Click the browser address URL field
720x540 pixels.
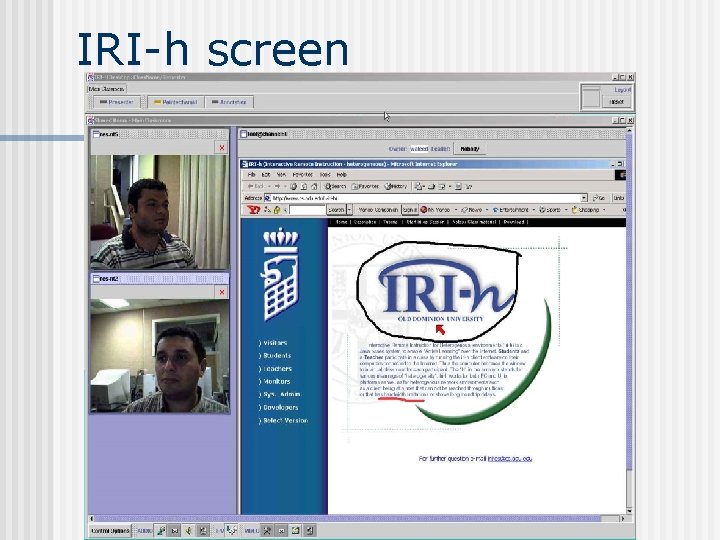(x=425, y=198)
